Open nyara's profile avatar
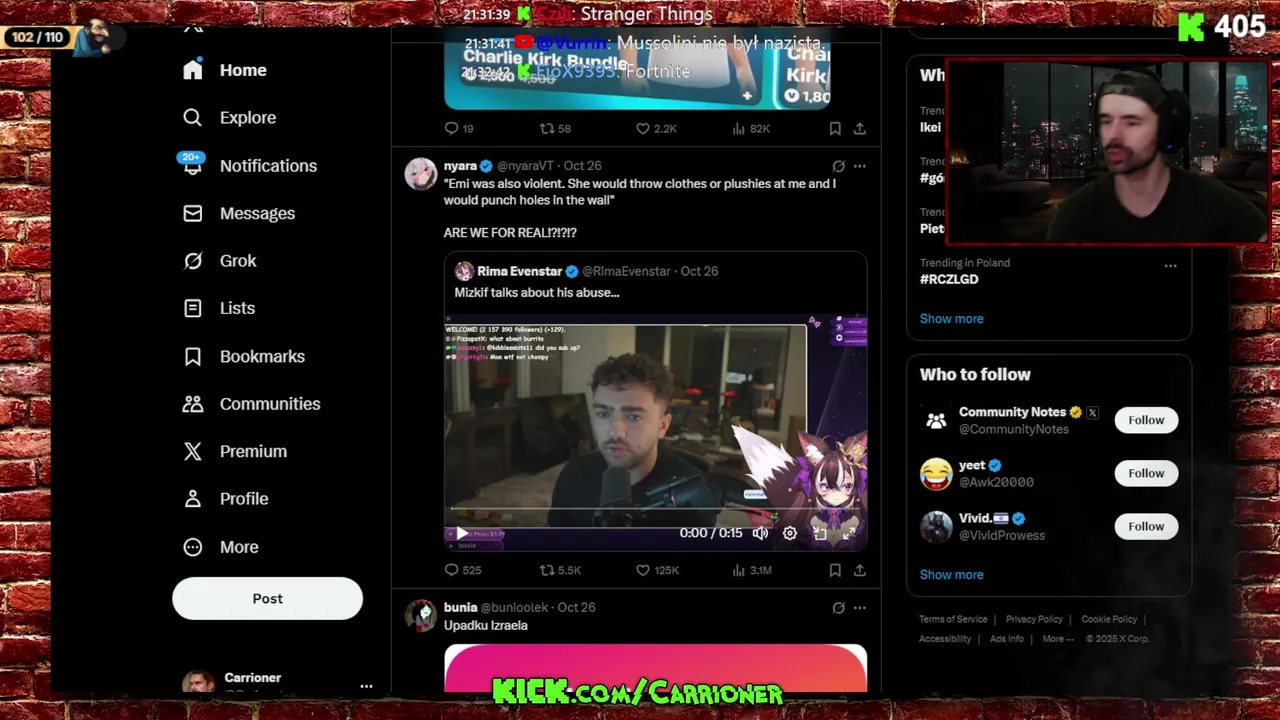This screenshot has width=1280, height=720. coord(420,173)
